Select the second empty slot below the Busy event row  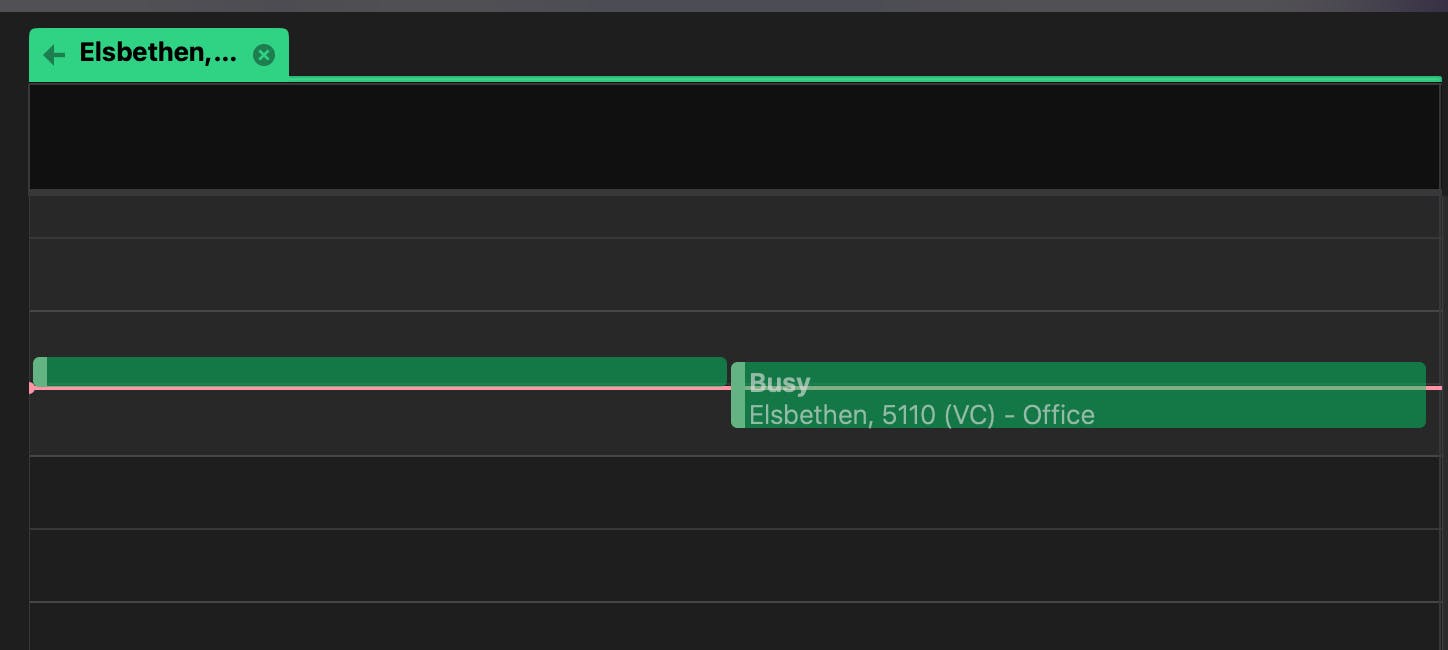734,565
